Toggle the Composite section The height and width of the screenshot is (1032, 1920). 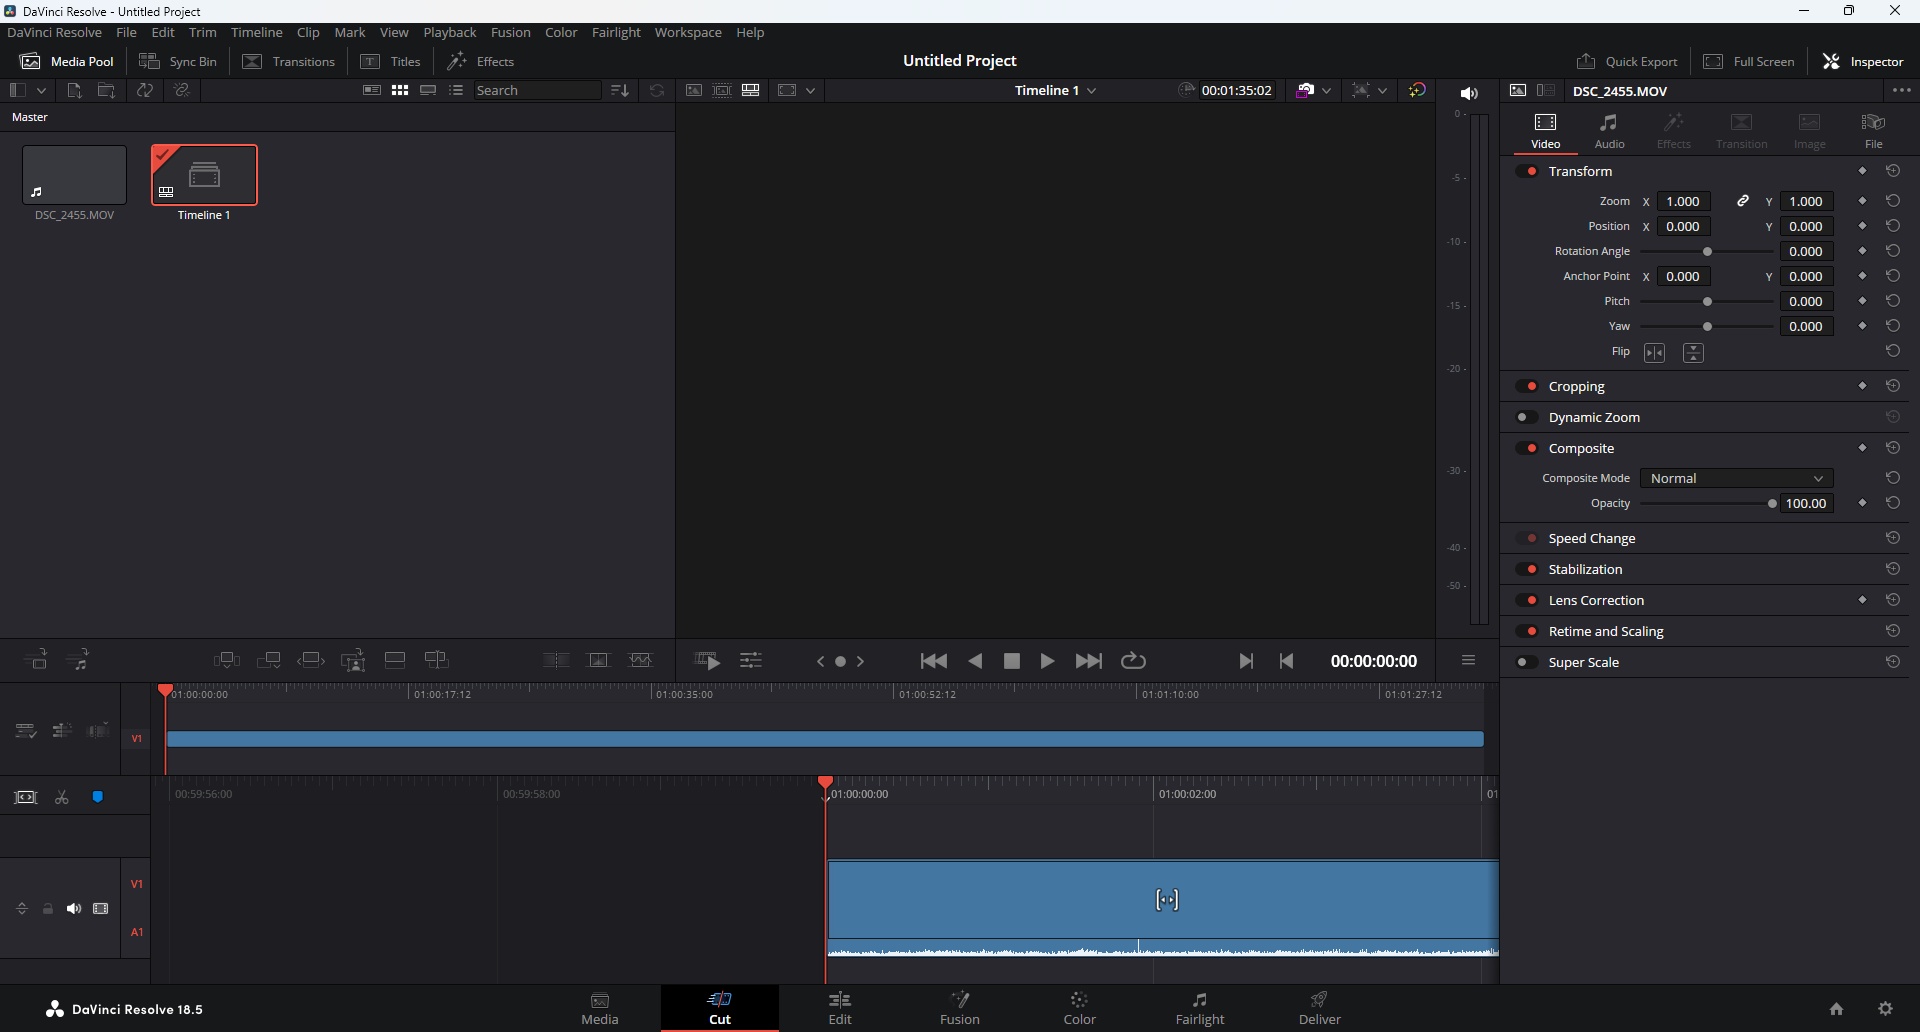point(1527,448)
